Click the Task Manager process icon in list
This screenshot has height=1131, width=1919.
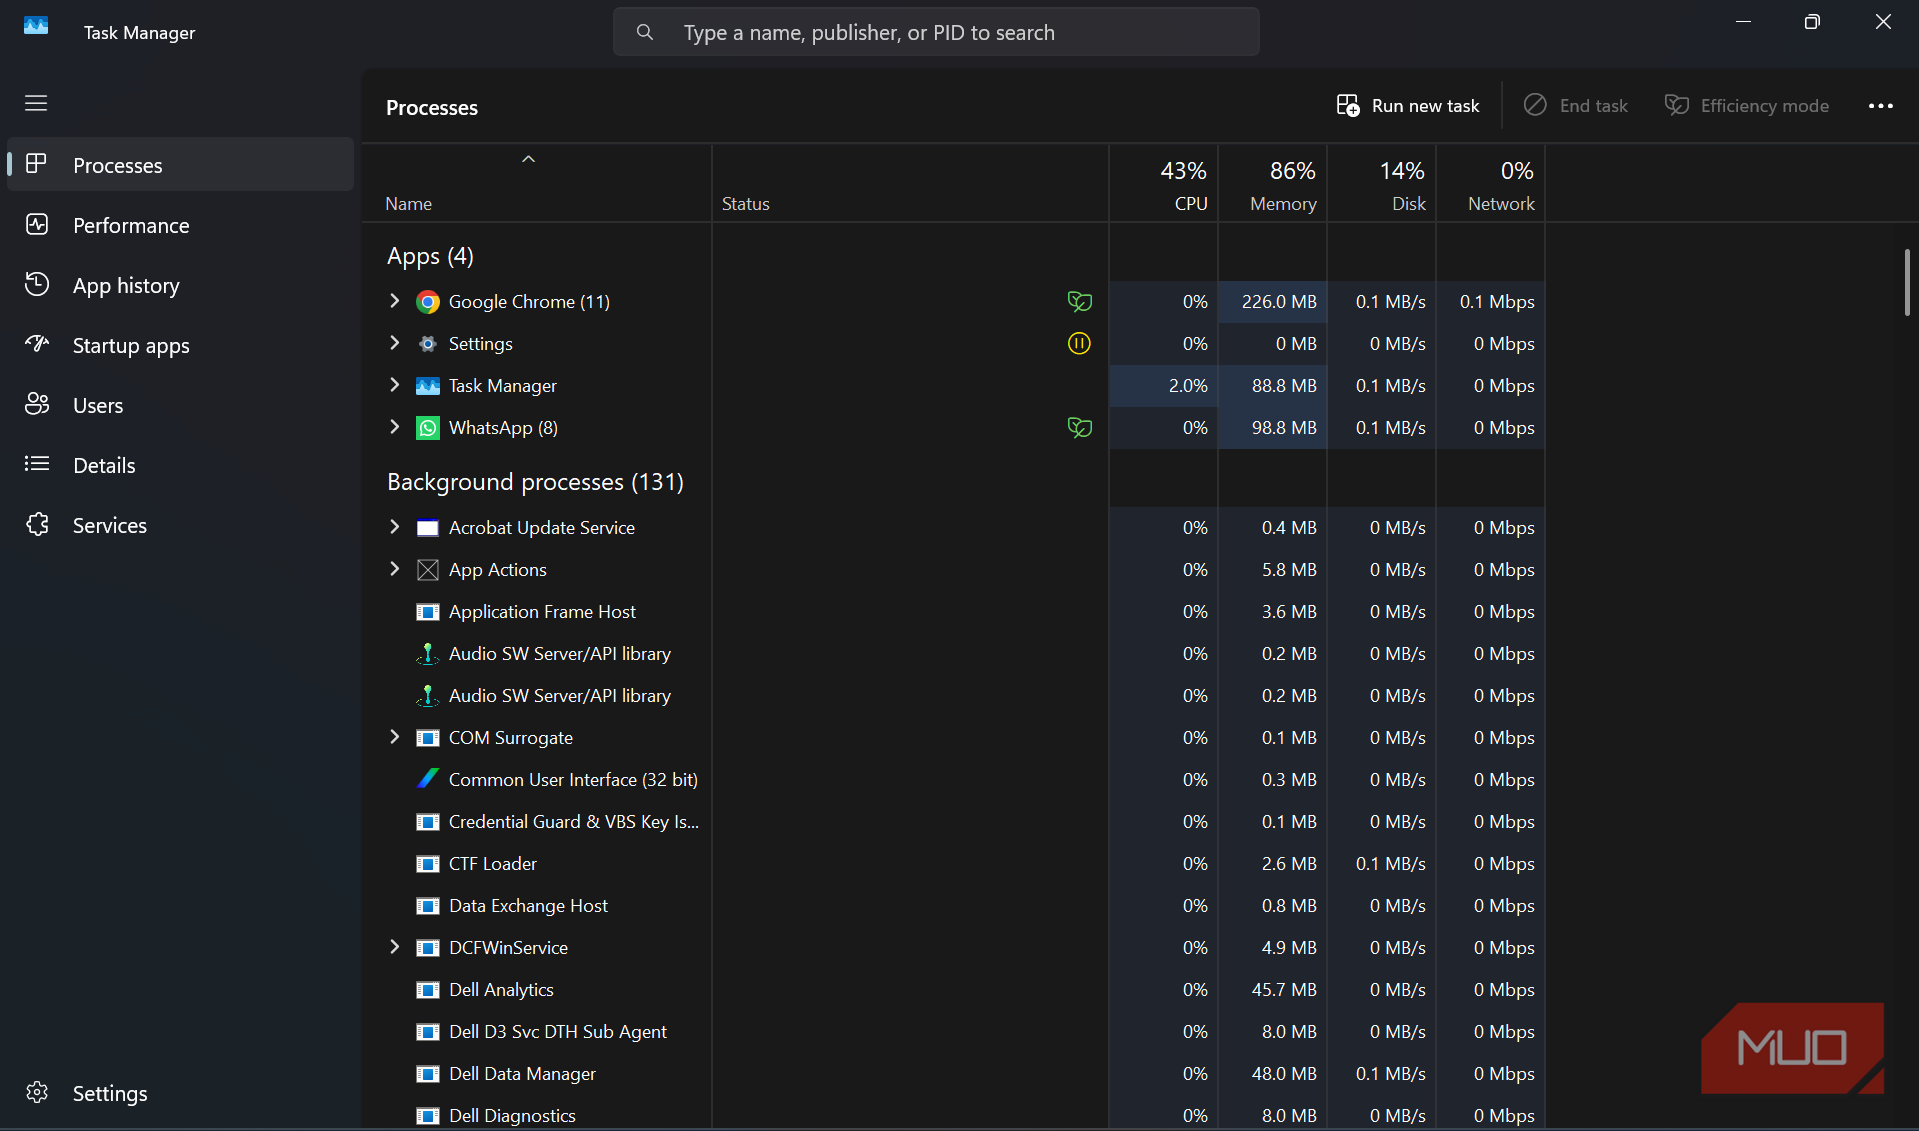click(x=428, y=386)
